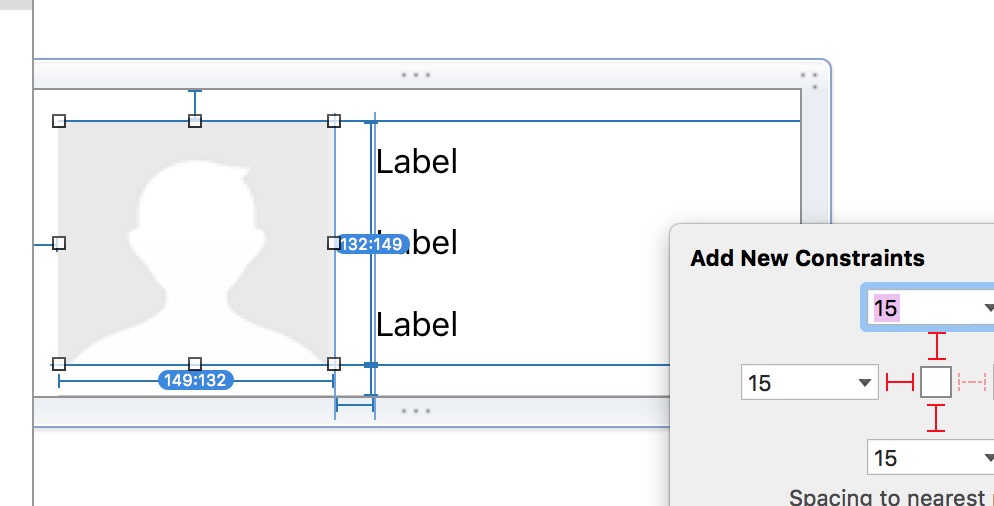Click the three-dot grip on cell's top edge
The height and width of the screenshot is (506, 994).
[416, 75]
